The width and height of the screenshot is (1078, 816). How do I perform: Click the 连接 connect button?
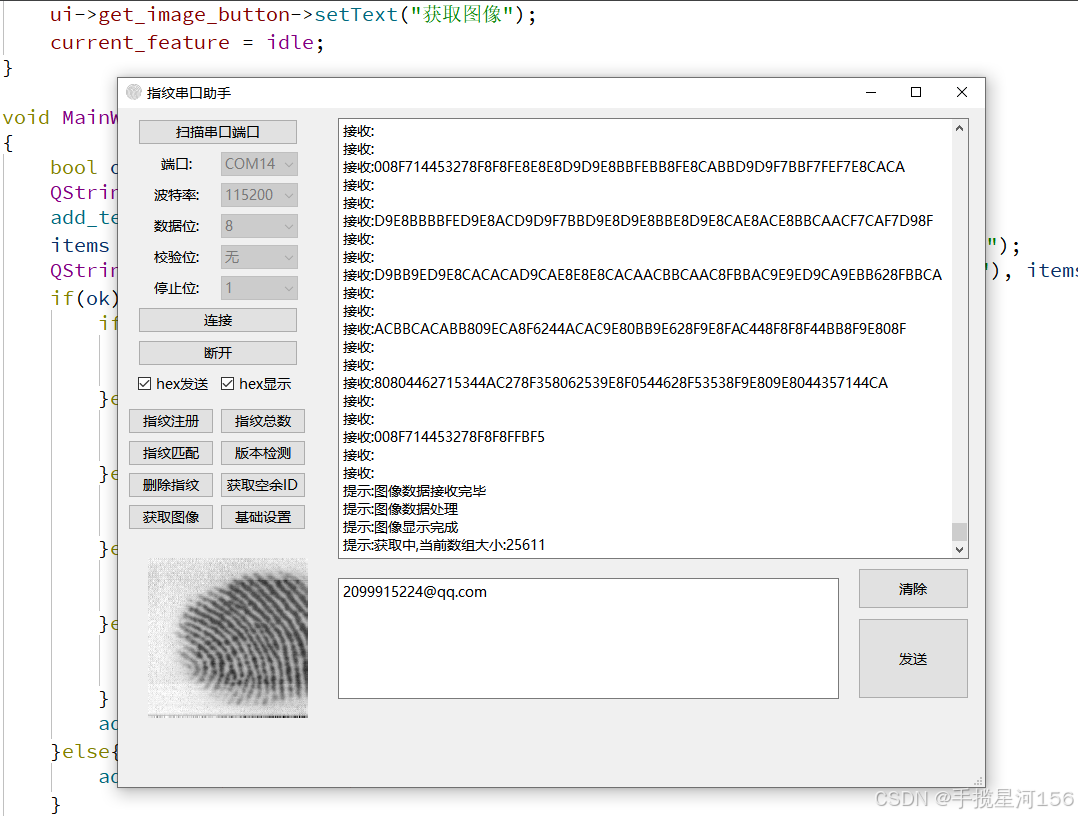[x=218, y=320]
